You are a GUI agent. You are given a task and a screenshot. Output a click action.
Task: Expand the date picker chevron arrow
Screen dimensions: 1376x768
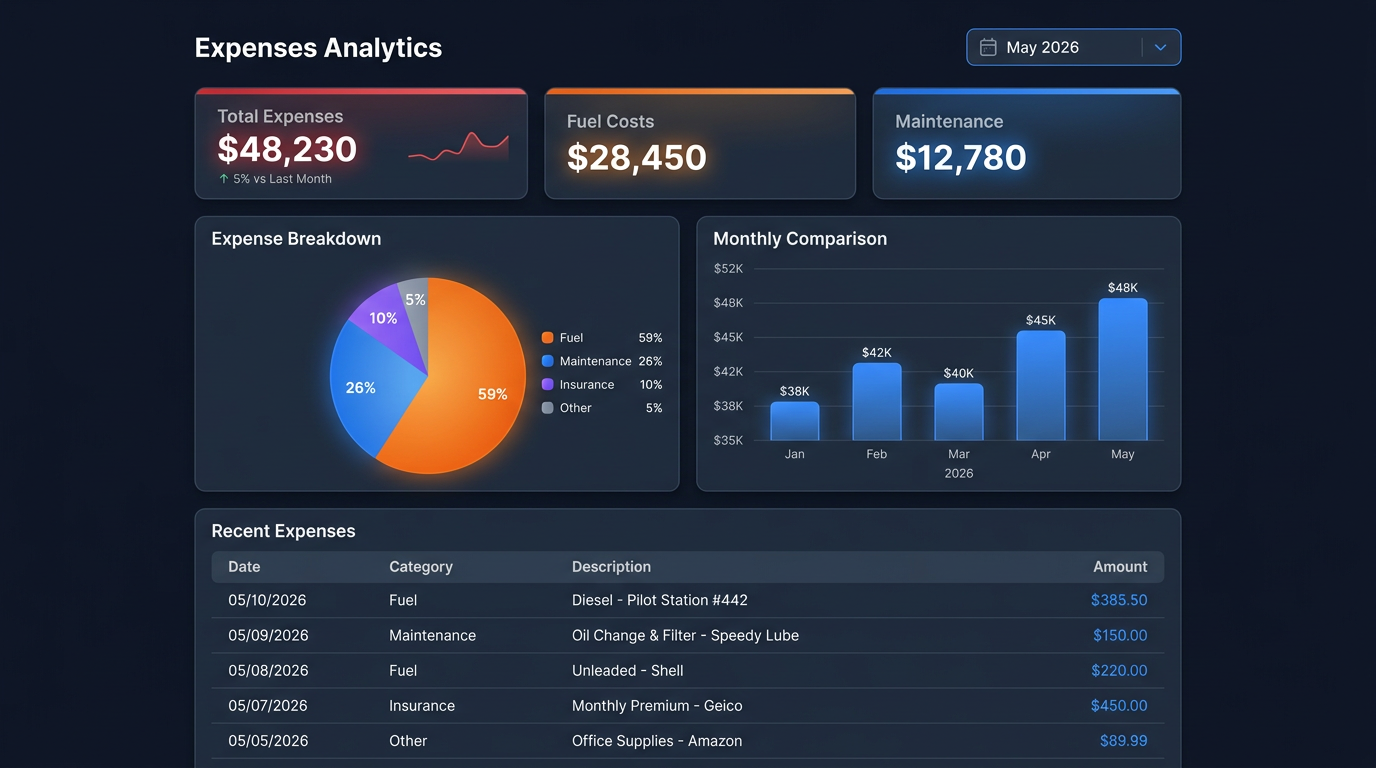click(x=1160, y=47)
